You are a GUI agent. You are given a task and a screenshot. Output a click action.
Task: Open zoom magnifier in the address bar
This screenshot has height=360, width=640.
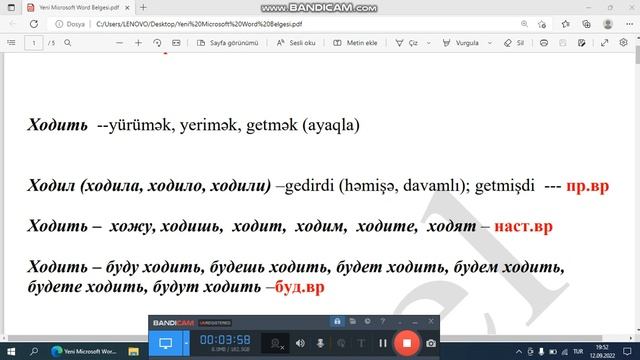point(524,24)
